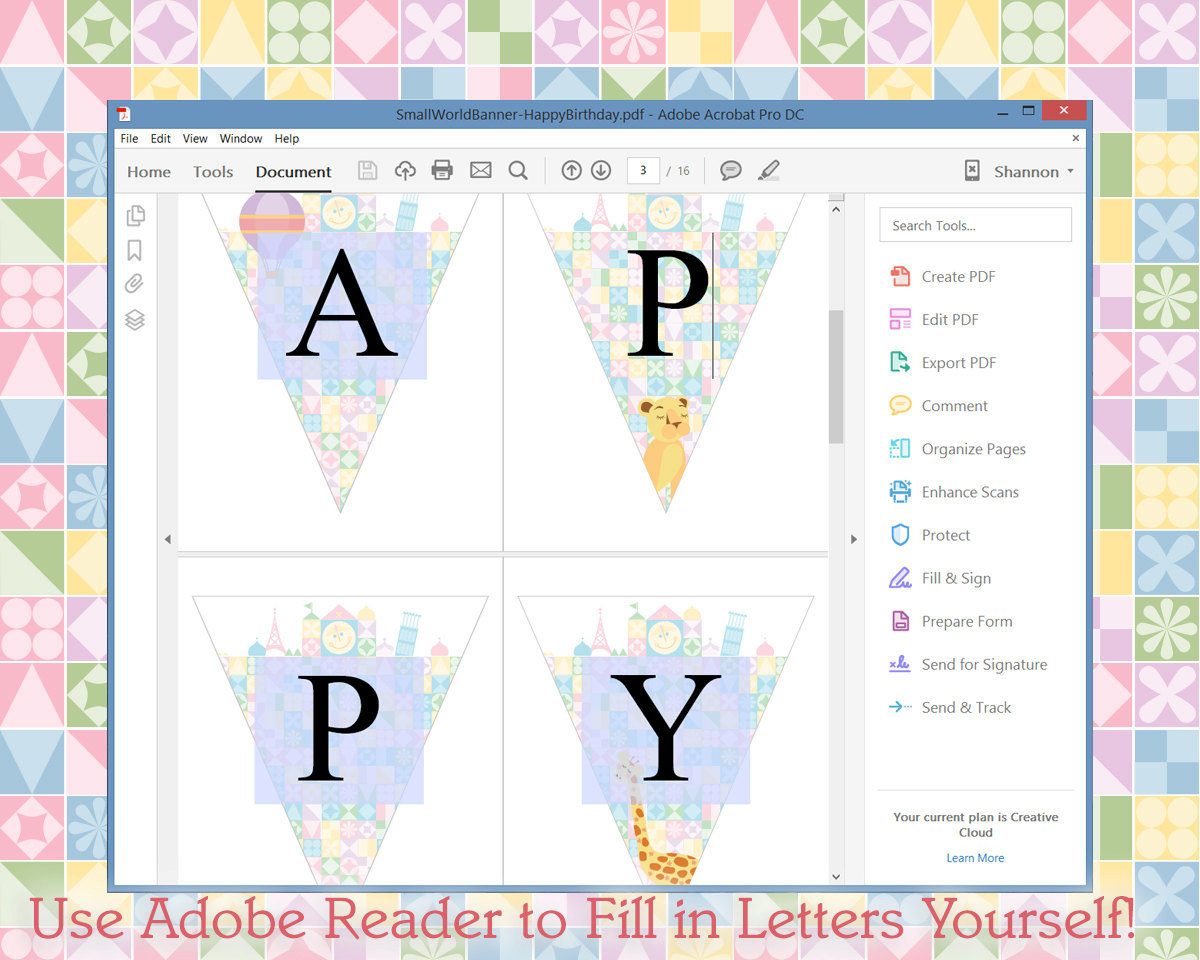
Task: Open the Help menu
Action: click(x=287, y=138)
